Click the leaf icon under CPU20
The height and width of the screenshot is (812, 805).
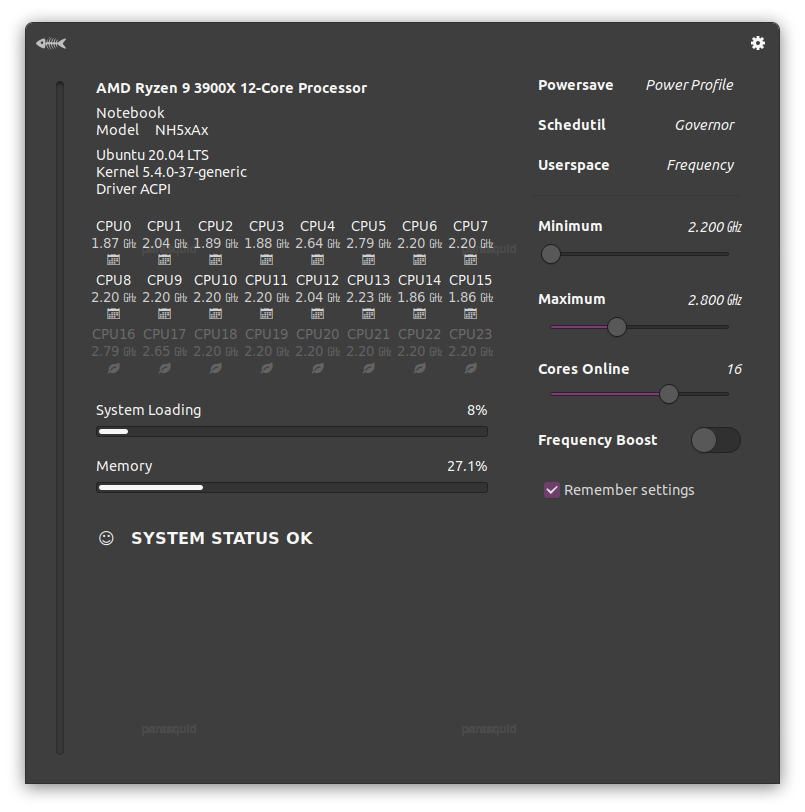click(318, 368)
